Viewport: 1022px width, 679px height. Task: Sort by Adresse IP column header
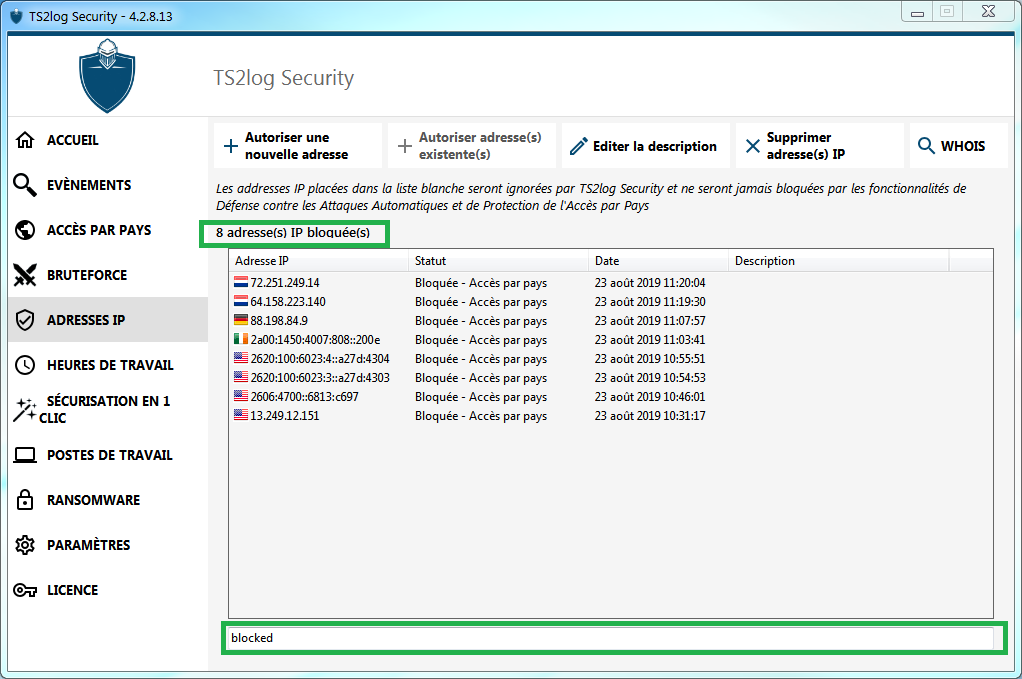319,261
